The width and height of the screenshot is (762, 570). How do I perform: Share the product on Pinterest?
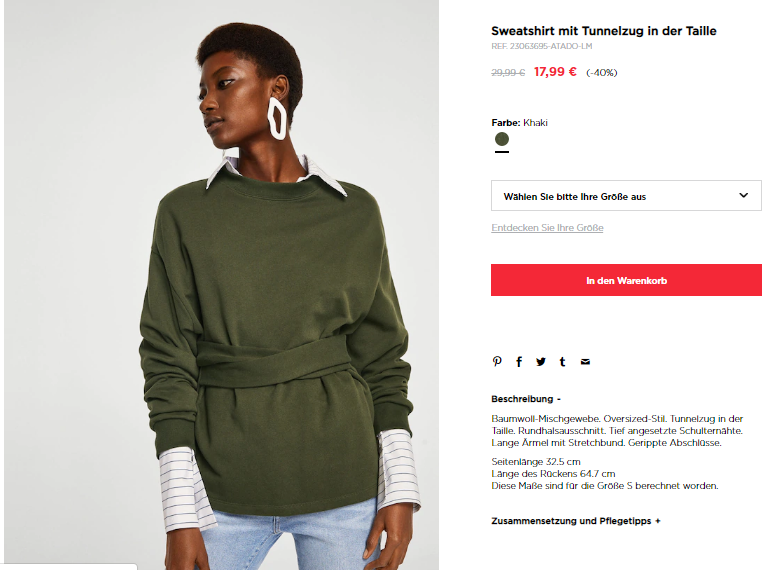coord(497,362)
